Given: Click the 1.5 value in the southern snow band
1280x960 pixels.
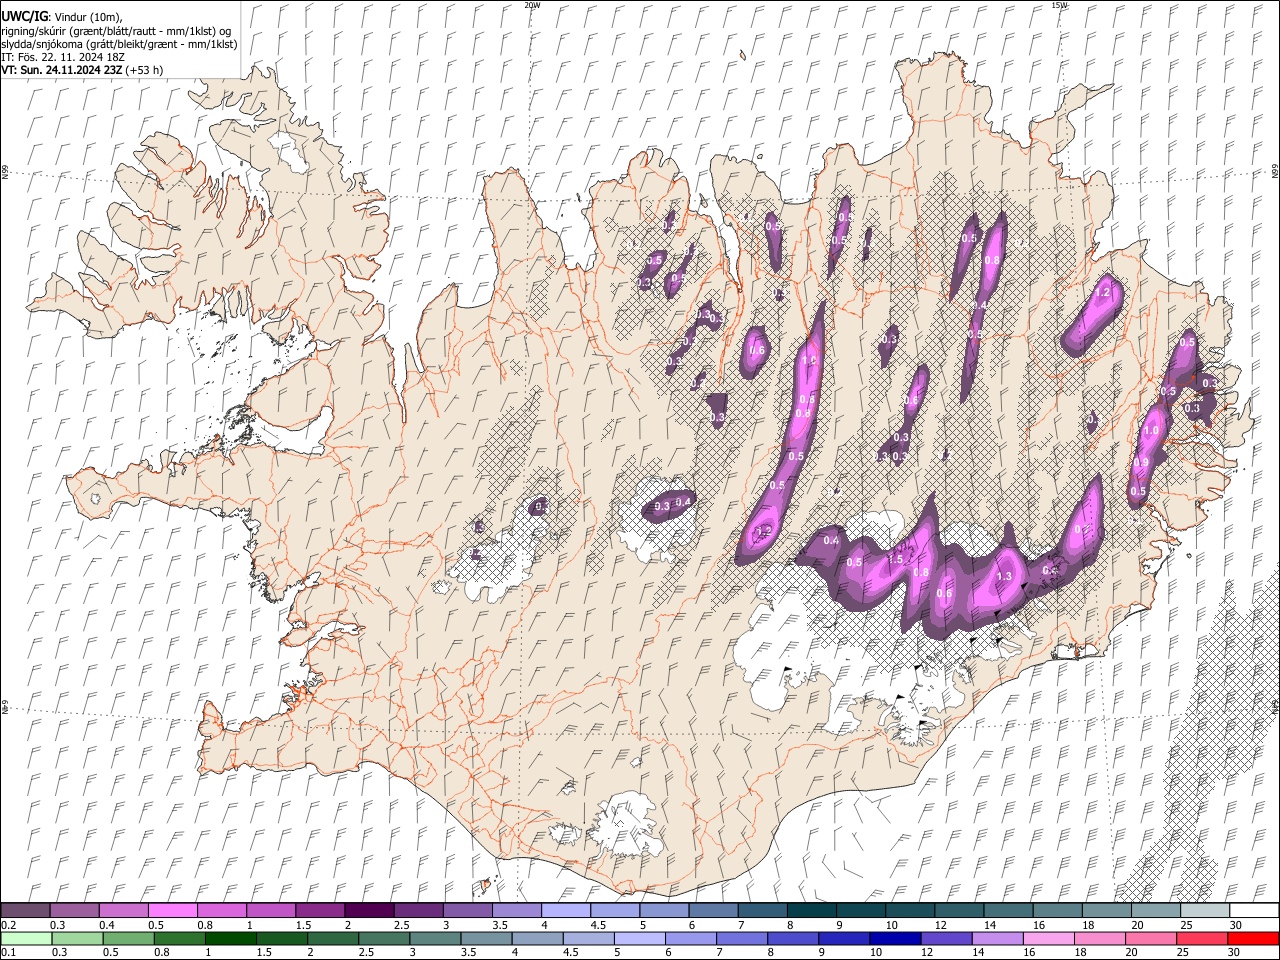Looking at the screenshot, I should click(x=896, y=560).
